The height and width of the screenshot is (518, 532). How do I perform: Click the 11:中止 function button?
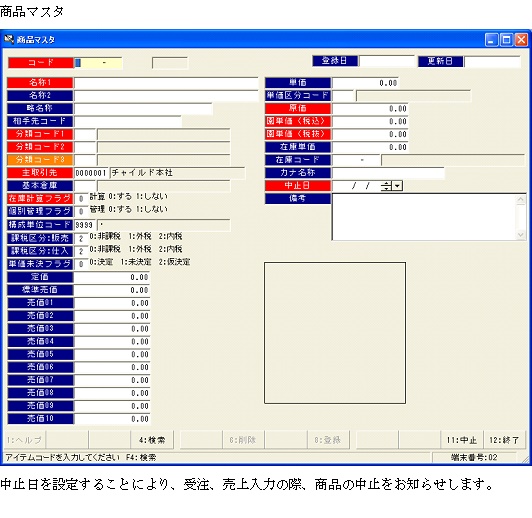point(461,440)
